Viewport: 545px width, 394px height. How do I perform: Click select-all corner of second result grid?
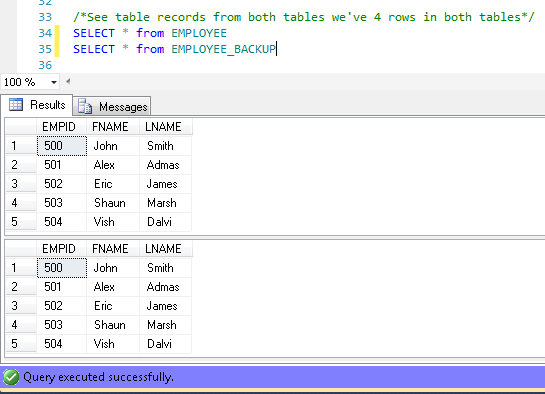(x=21, y=249)
